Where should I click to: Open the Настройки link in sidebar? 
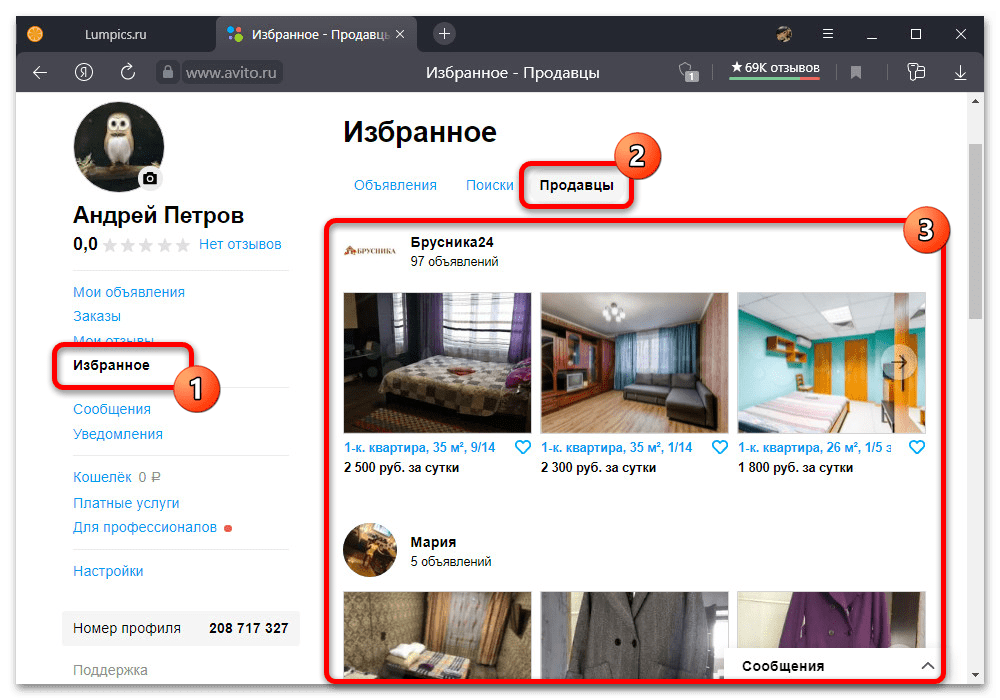tap(108, 571)
